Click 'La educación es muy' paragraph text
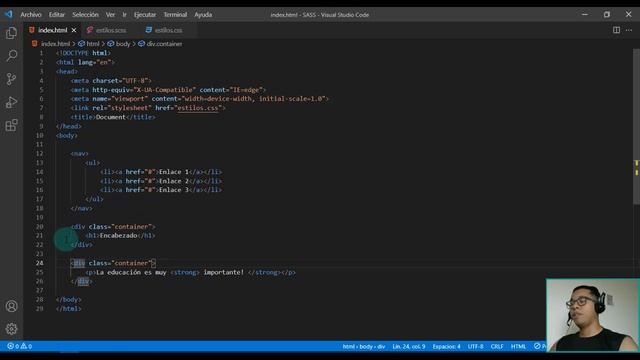 131,272
